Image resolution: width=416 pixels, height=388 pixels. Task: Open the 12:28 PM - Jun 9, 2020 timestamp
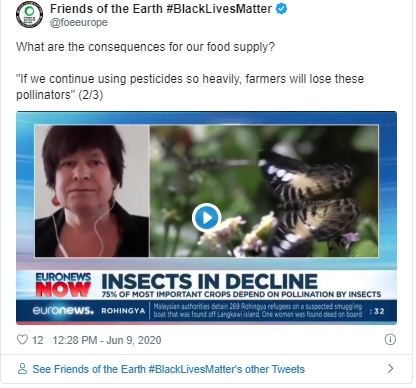[x=107, y=340]
